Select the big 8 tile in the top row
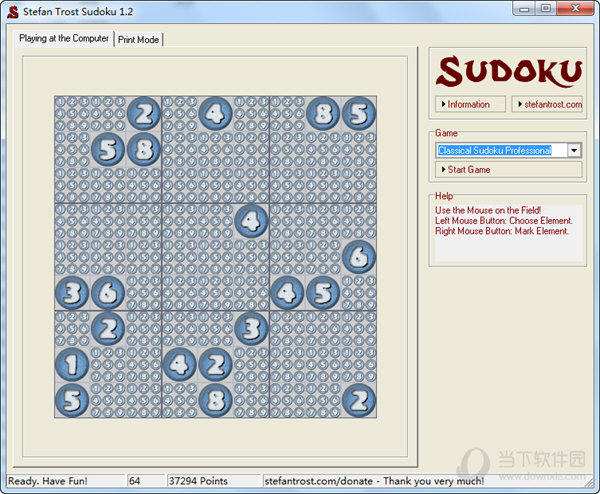The height and width of the screenshot is (494, 600). tap(323, 114)
